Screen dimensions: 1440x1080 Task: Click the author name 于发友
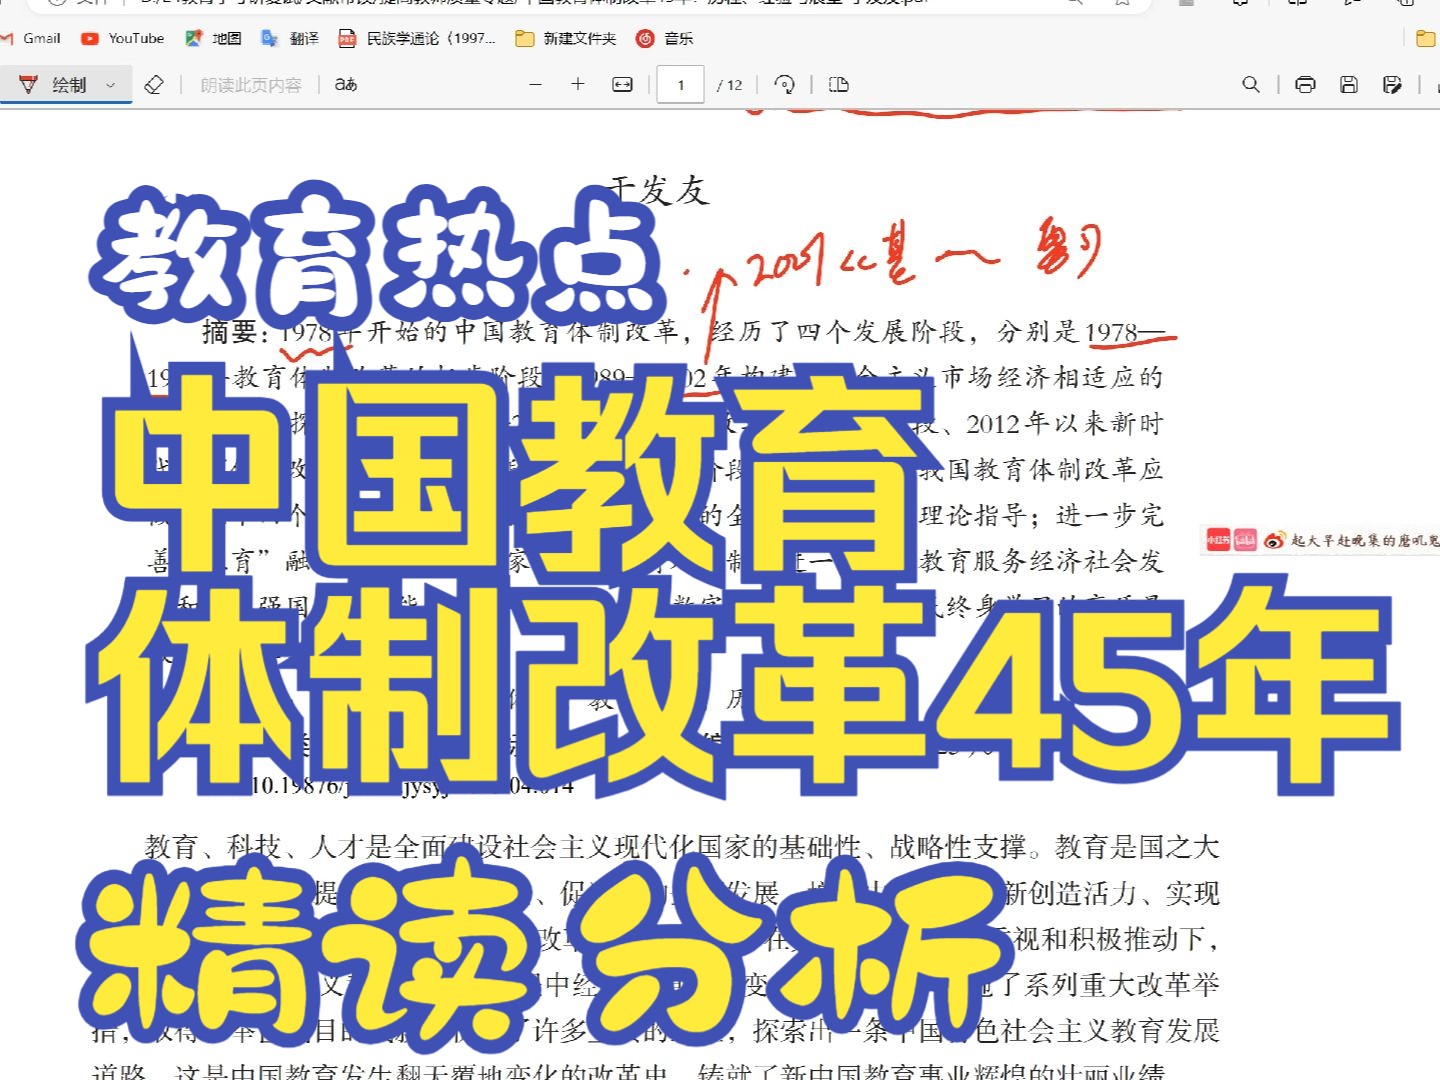click(x=659, y=190)
